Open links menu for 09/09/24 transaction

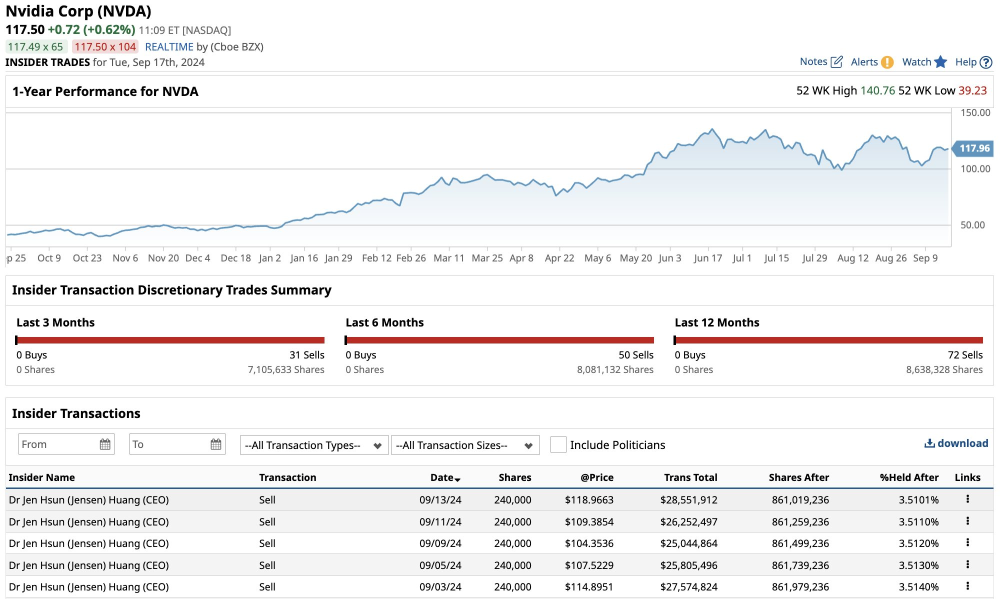coord(967,543)
